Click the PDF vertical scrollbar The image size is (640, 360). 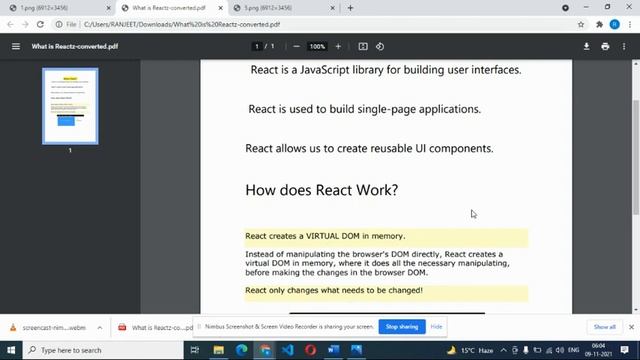[636, 157]
